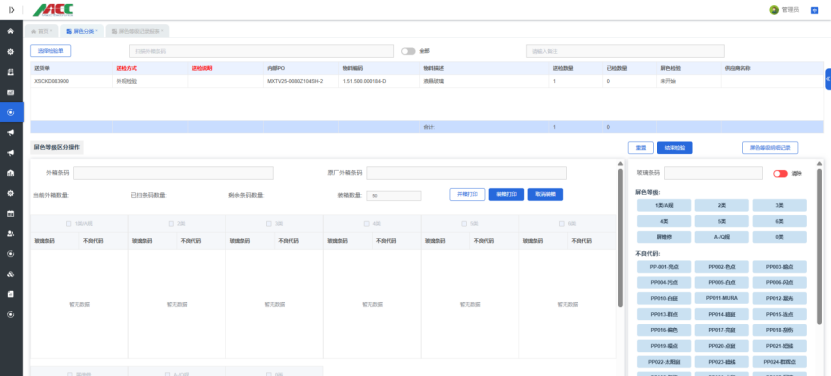Focus the 外箱条码 input field
The height and width of the screenshot is (376, 831).
click(x=173, y=173)
